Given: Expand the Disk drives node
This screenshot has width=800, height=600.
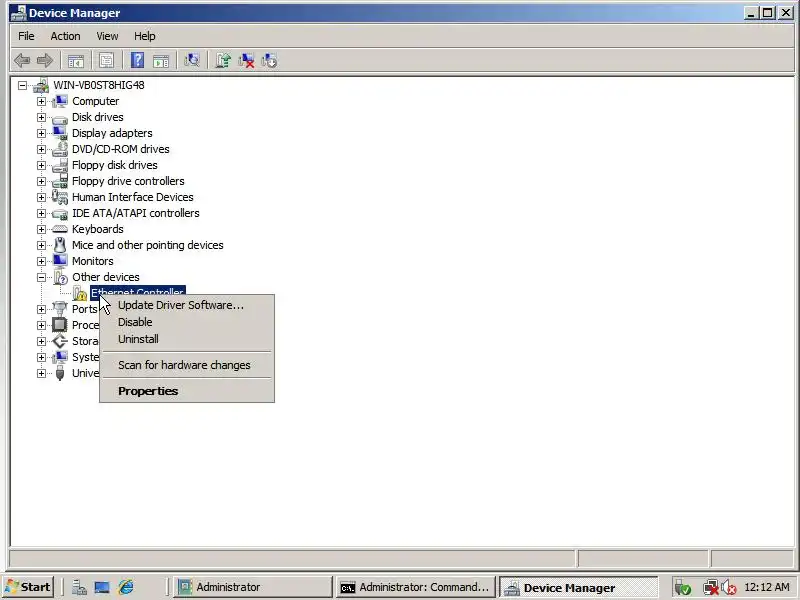Looking at the screenshot, I should coord(41,117).
